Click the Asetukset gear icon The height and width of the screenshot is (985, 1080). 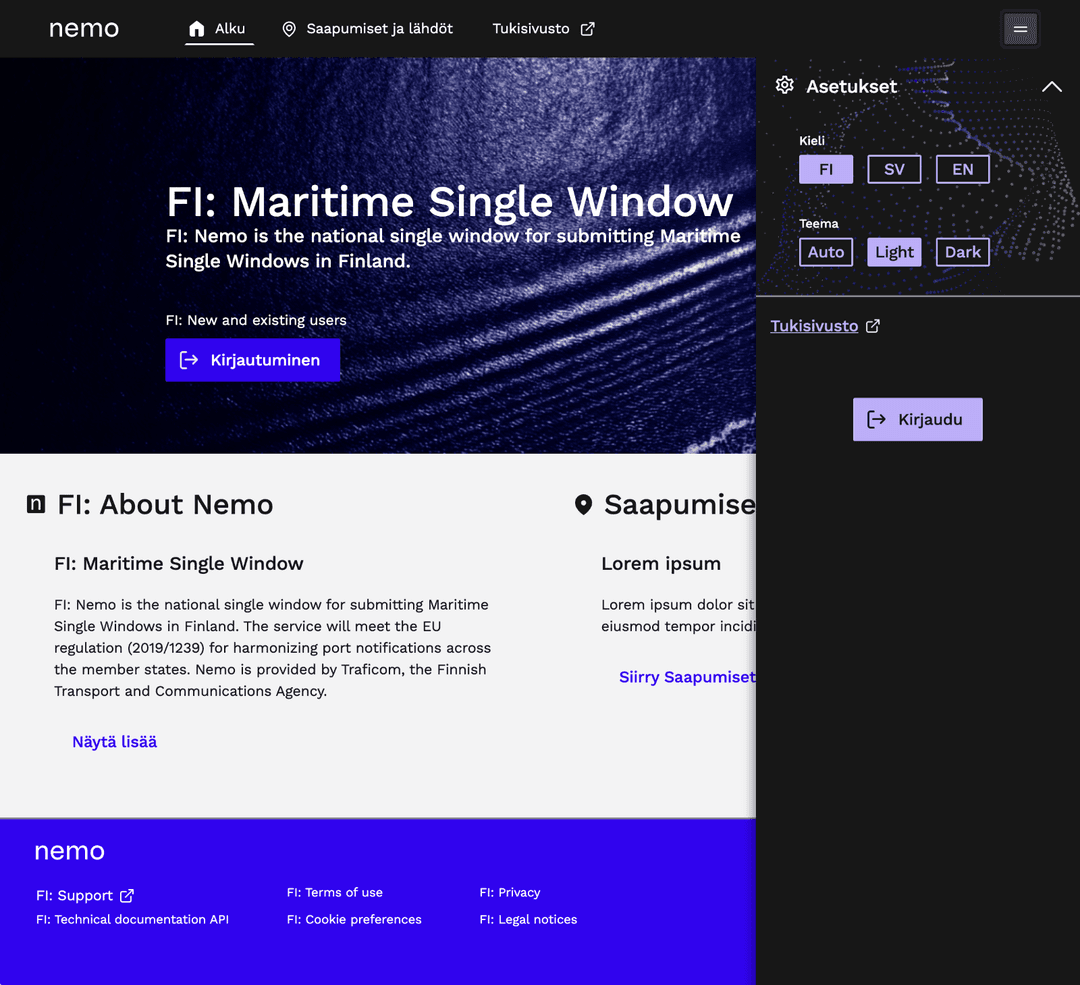[785, 86]
